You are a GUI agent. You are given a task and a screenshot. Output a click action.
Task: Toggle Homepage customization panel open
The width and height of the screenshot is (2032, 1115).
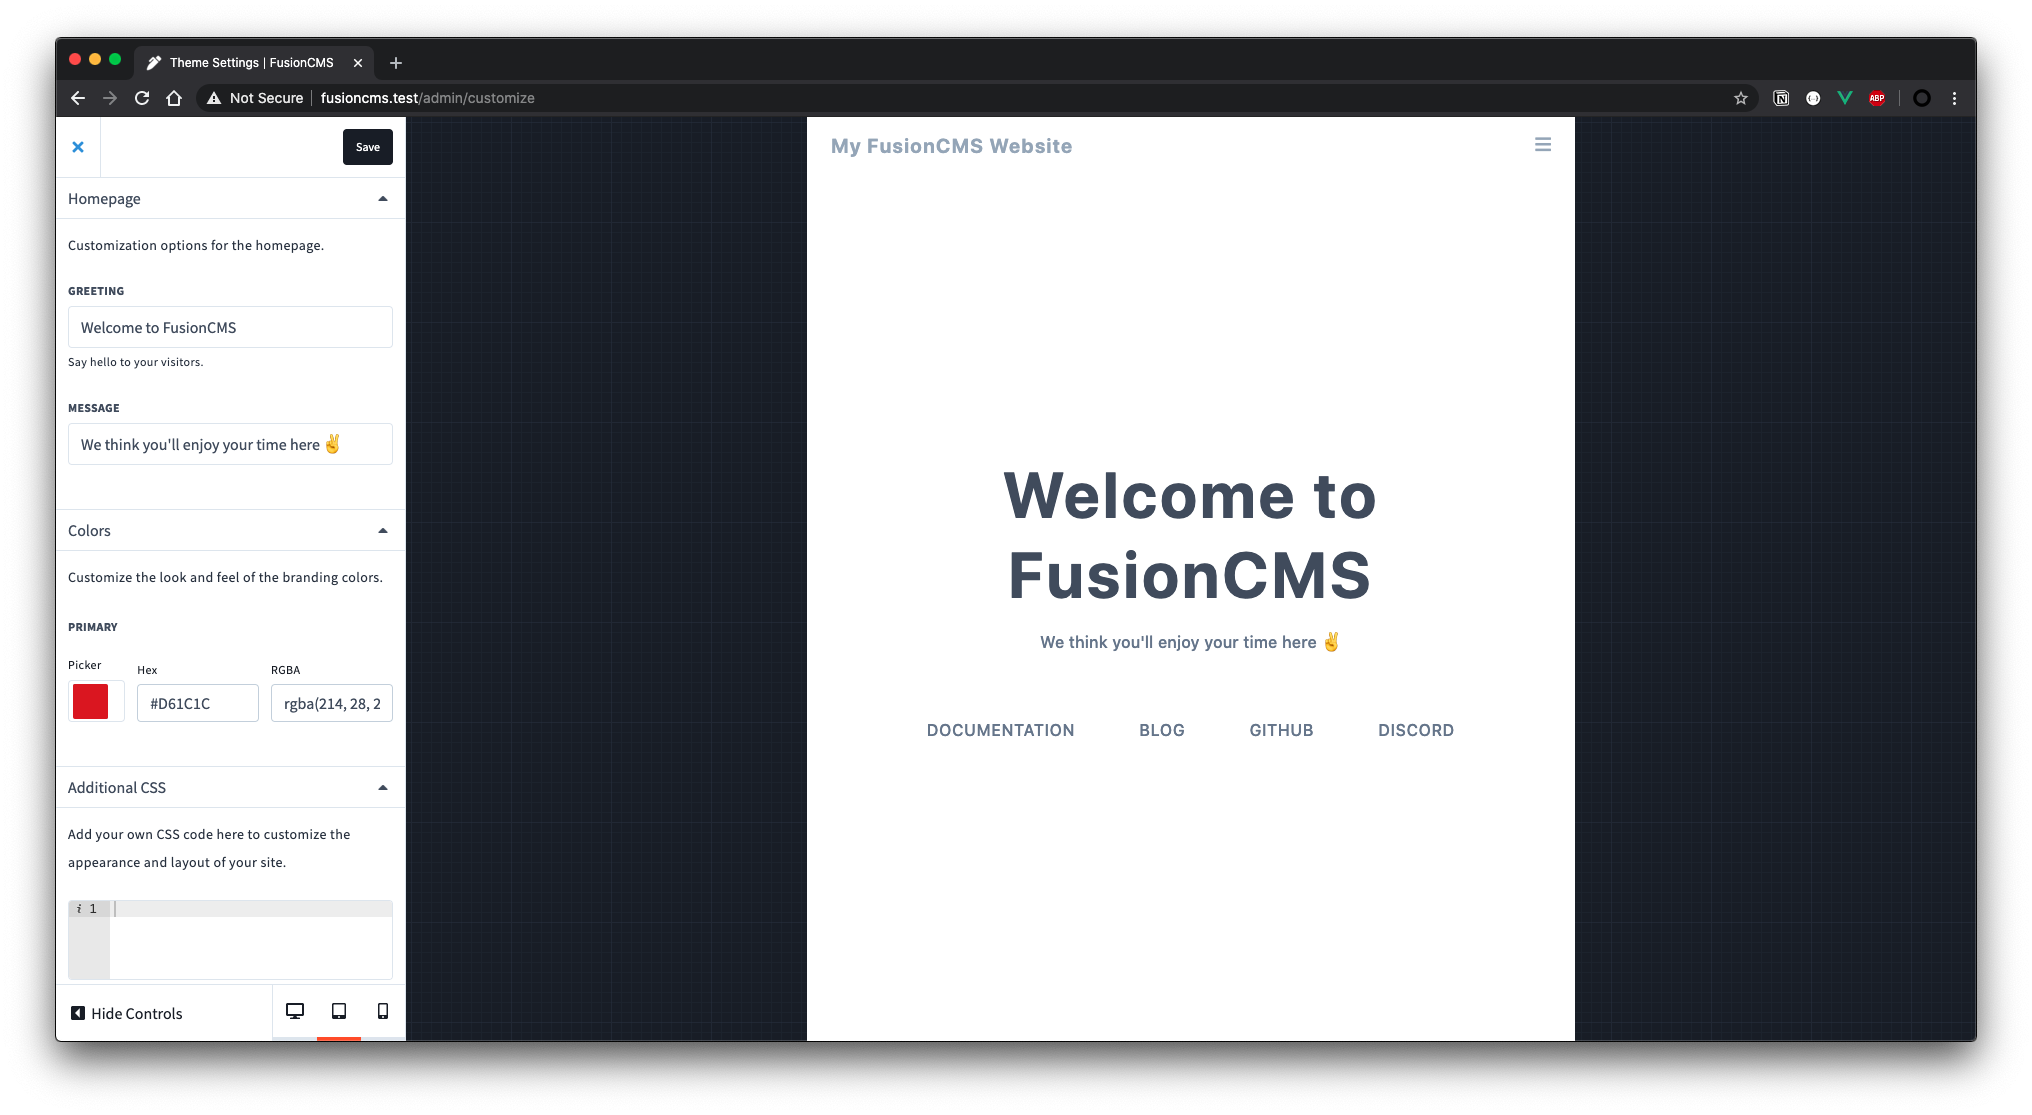point(383,199)
